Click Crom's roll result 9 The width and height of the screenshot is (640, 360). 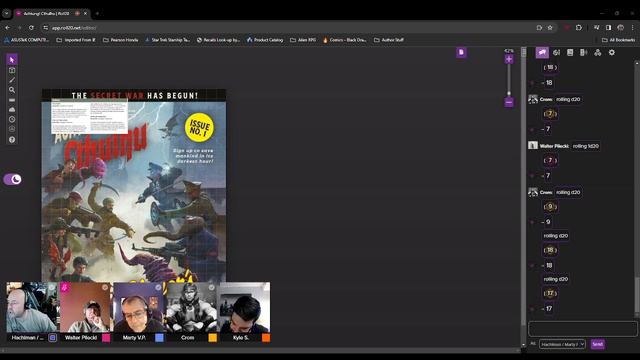550,207
